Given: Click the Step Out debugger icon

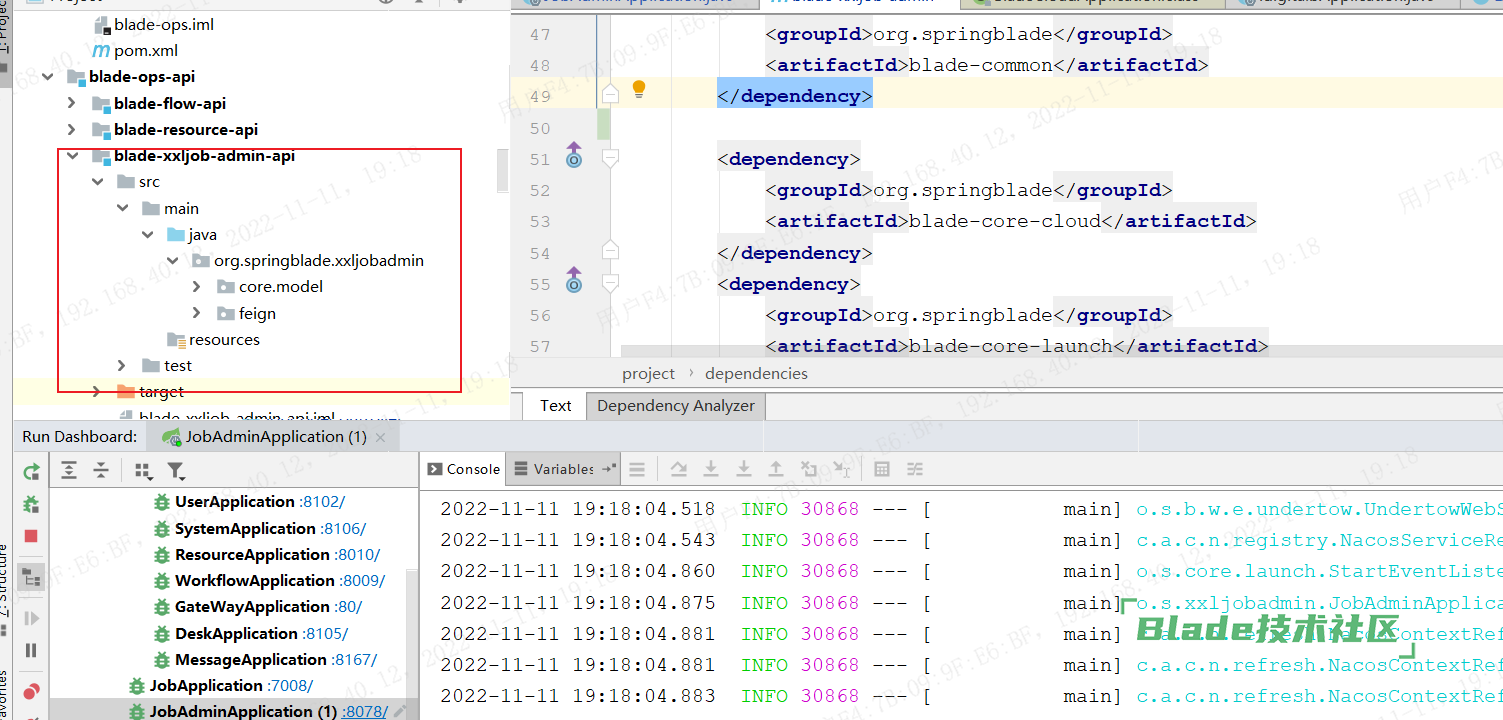Looking at the screenshot, I should click(776, 469).
